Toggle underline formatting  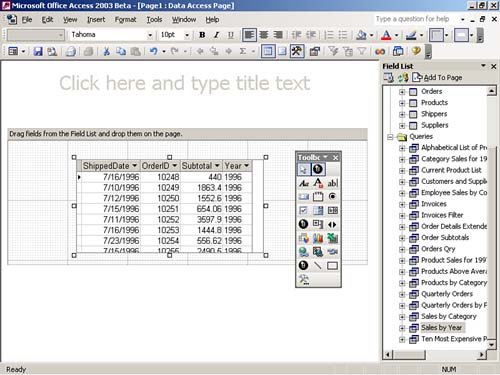(x=231, y=35)
